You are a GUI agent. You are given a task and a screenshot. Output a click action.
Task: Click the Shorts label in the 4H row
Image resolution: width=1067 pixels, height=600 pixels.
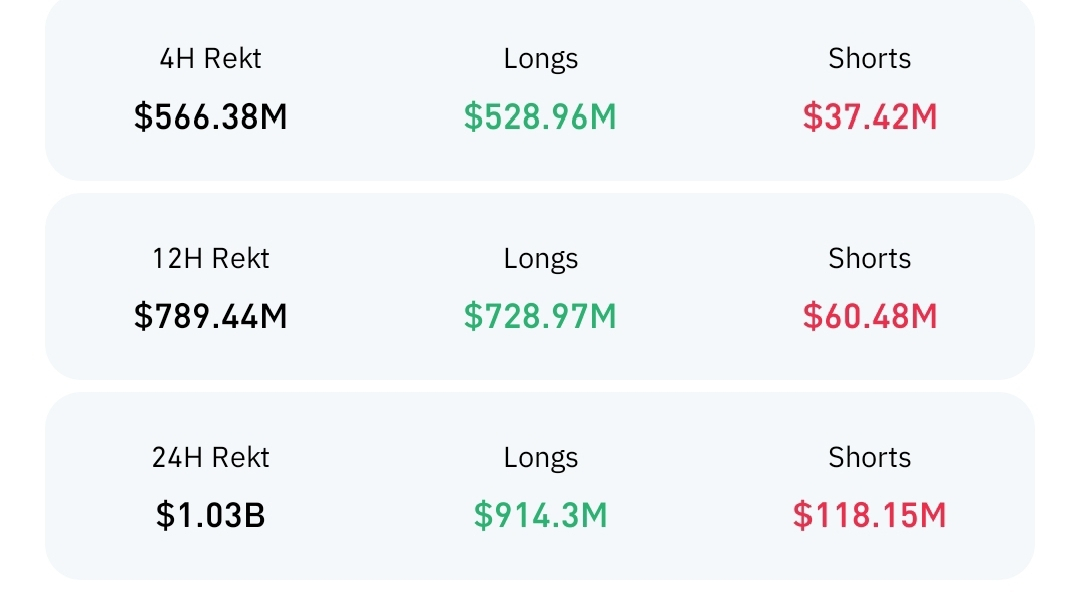point(869,59)
